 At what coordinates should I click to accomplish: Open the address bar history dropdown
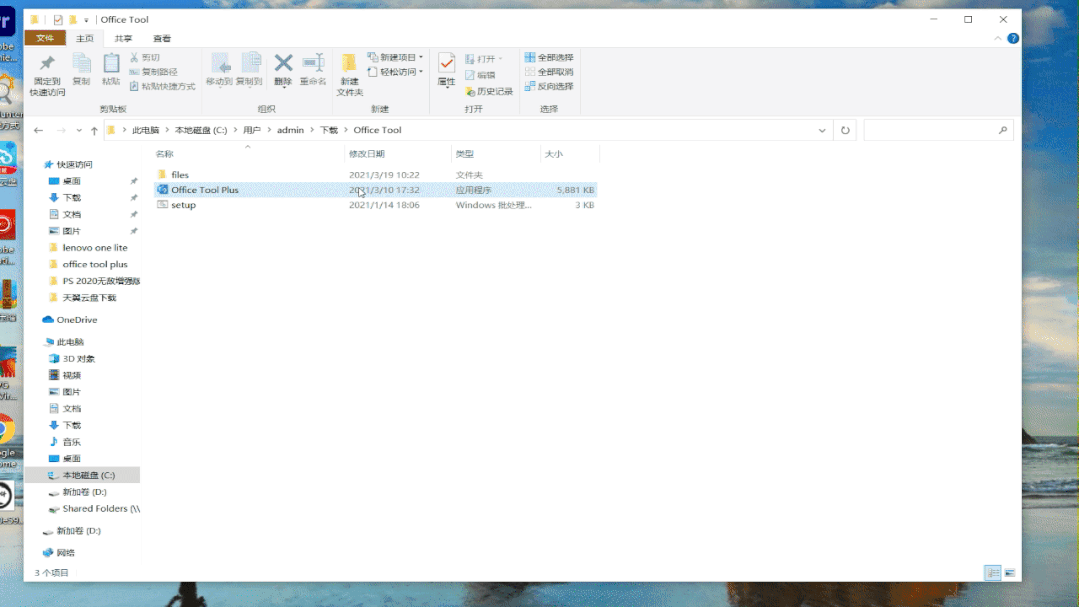tap(822, 130)
